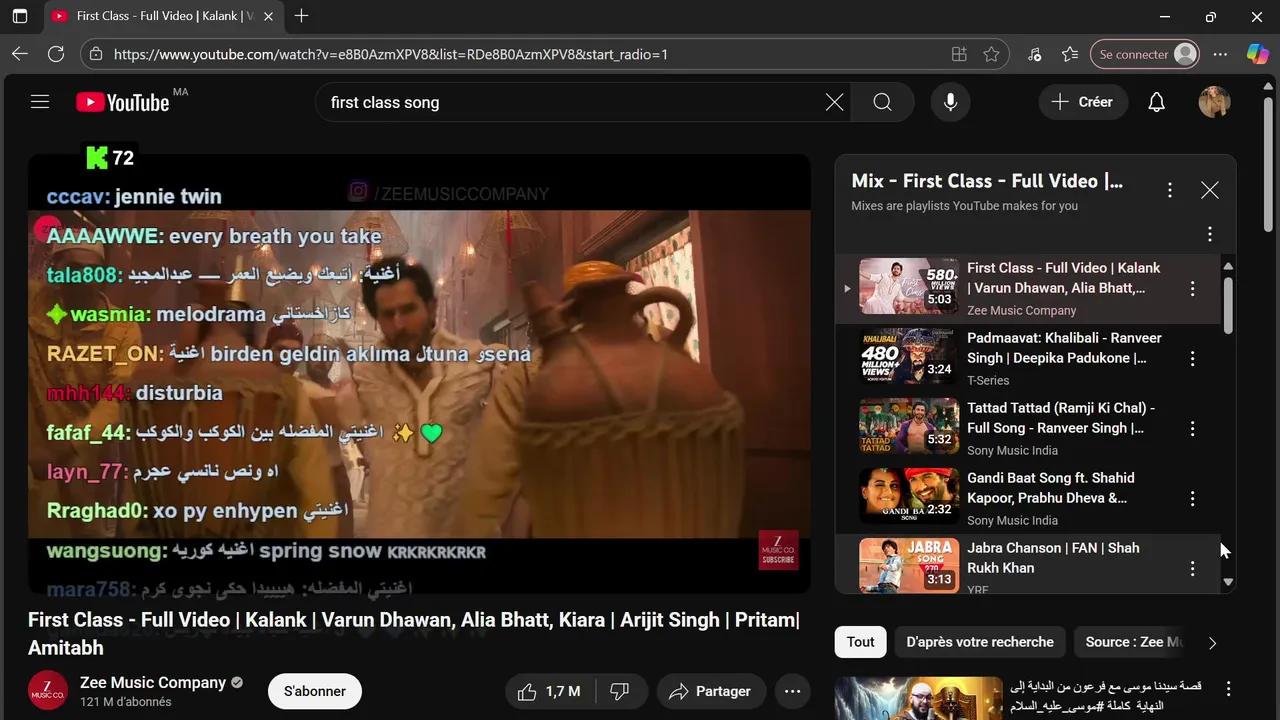
Task: Add this page to favorites with the star icon
Action: click(x=991, y=54)
